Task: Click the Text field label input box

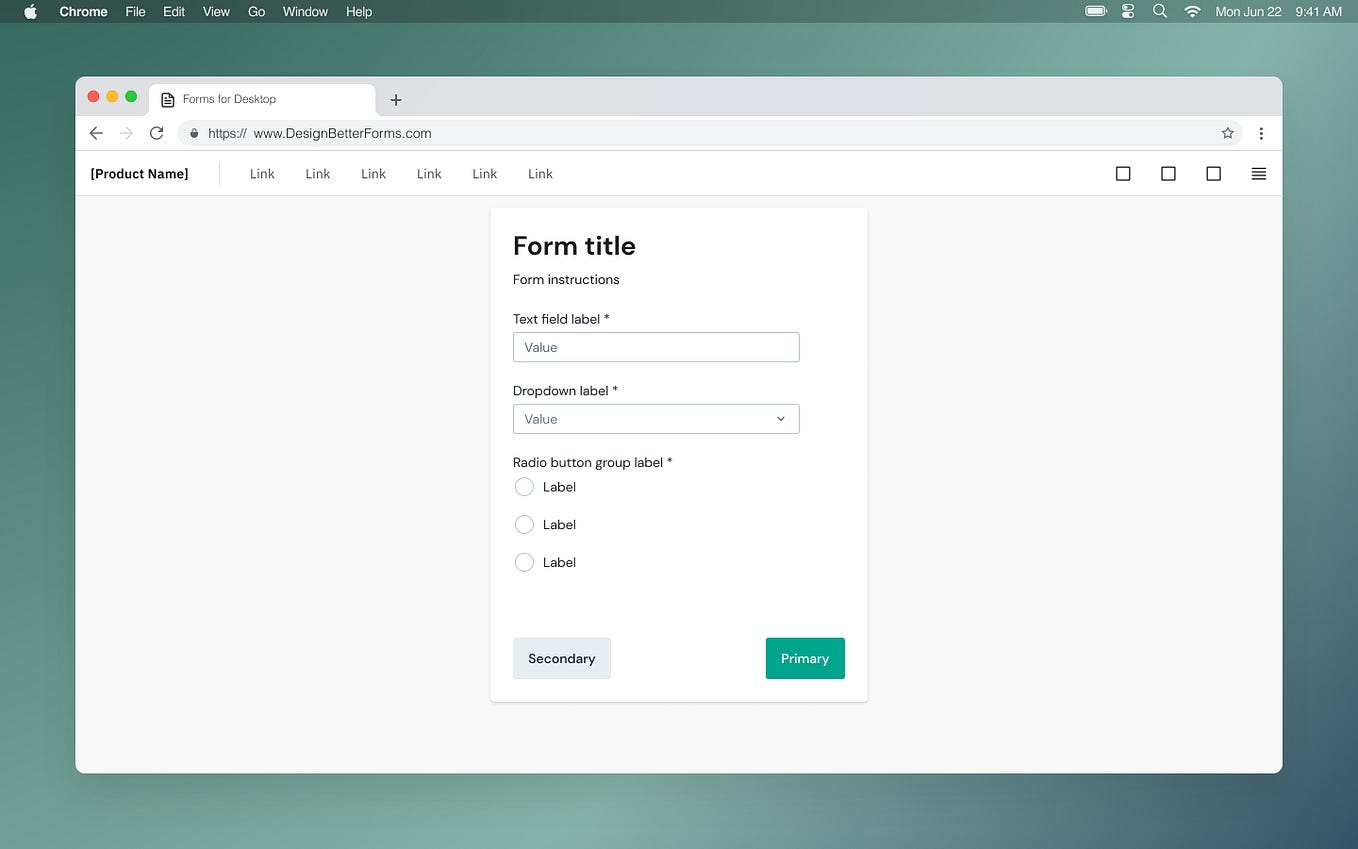Action: point(656,347)
